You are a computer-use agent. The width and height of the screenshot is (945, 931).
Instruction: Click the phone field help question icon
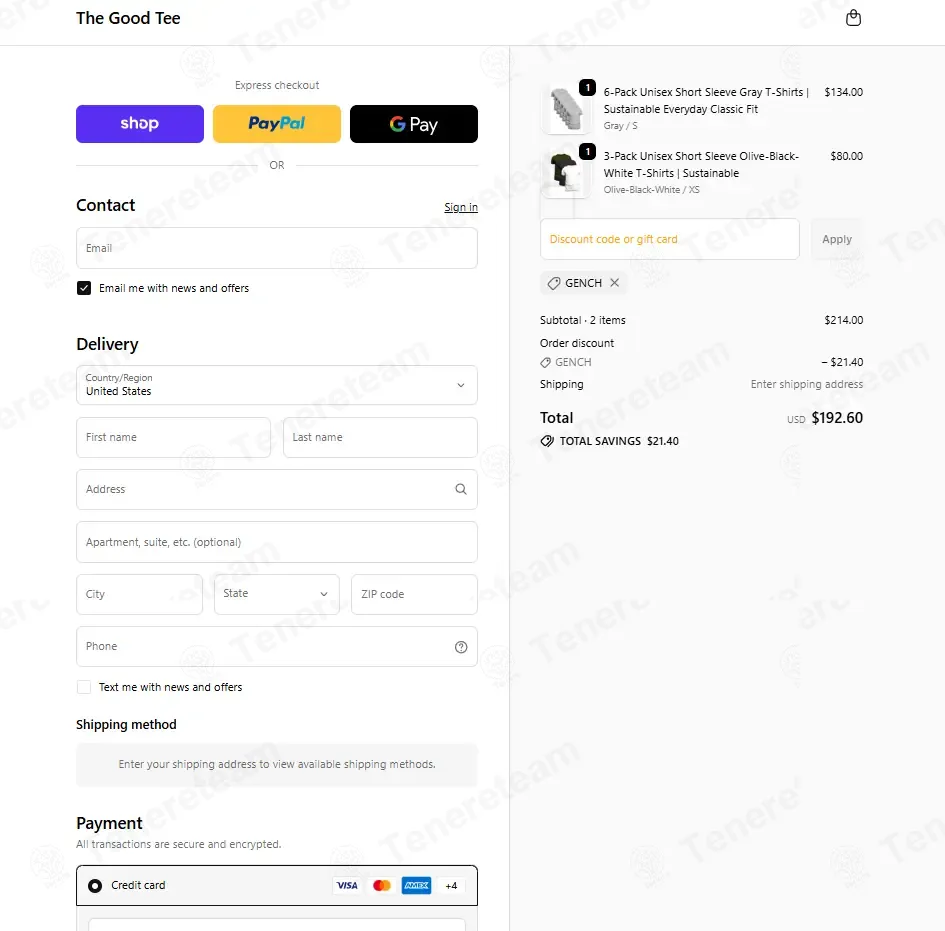click(461, 647)
